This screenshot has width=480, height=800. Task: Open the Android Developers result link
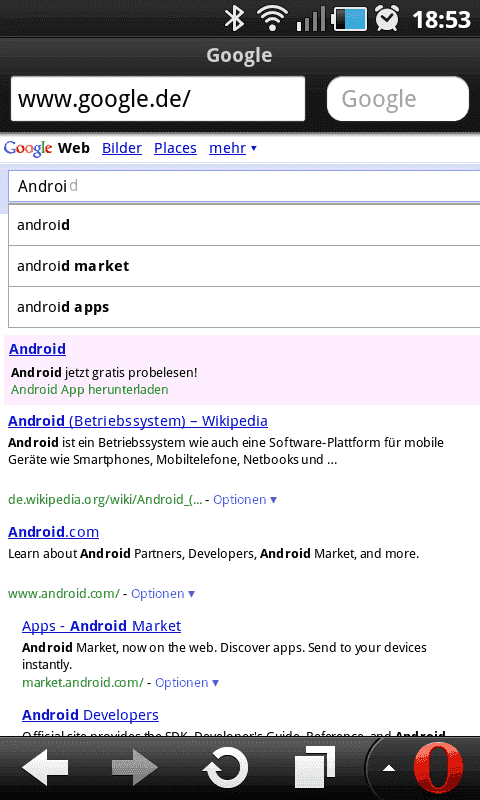90,715
